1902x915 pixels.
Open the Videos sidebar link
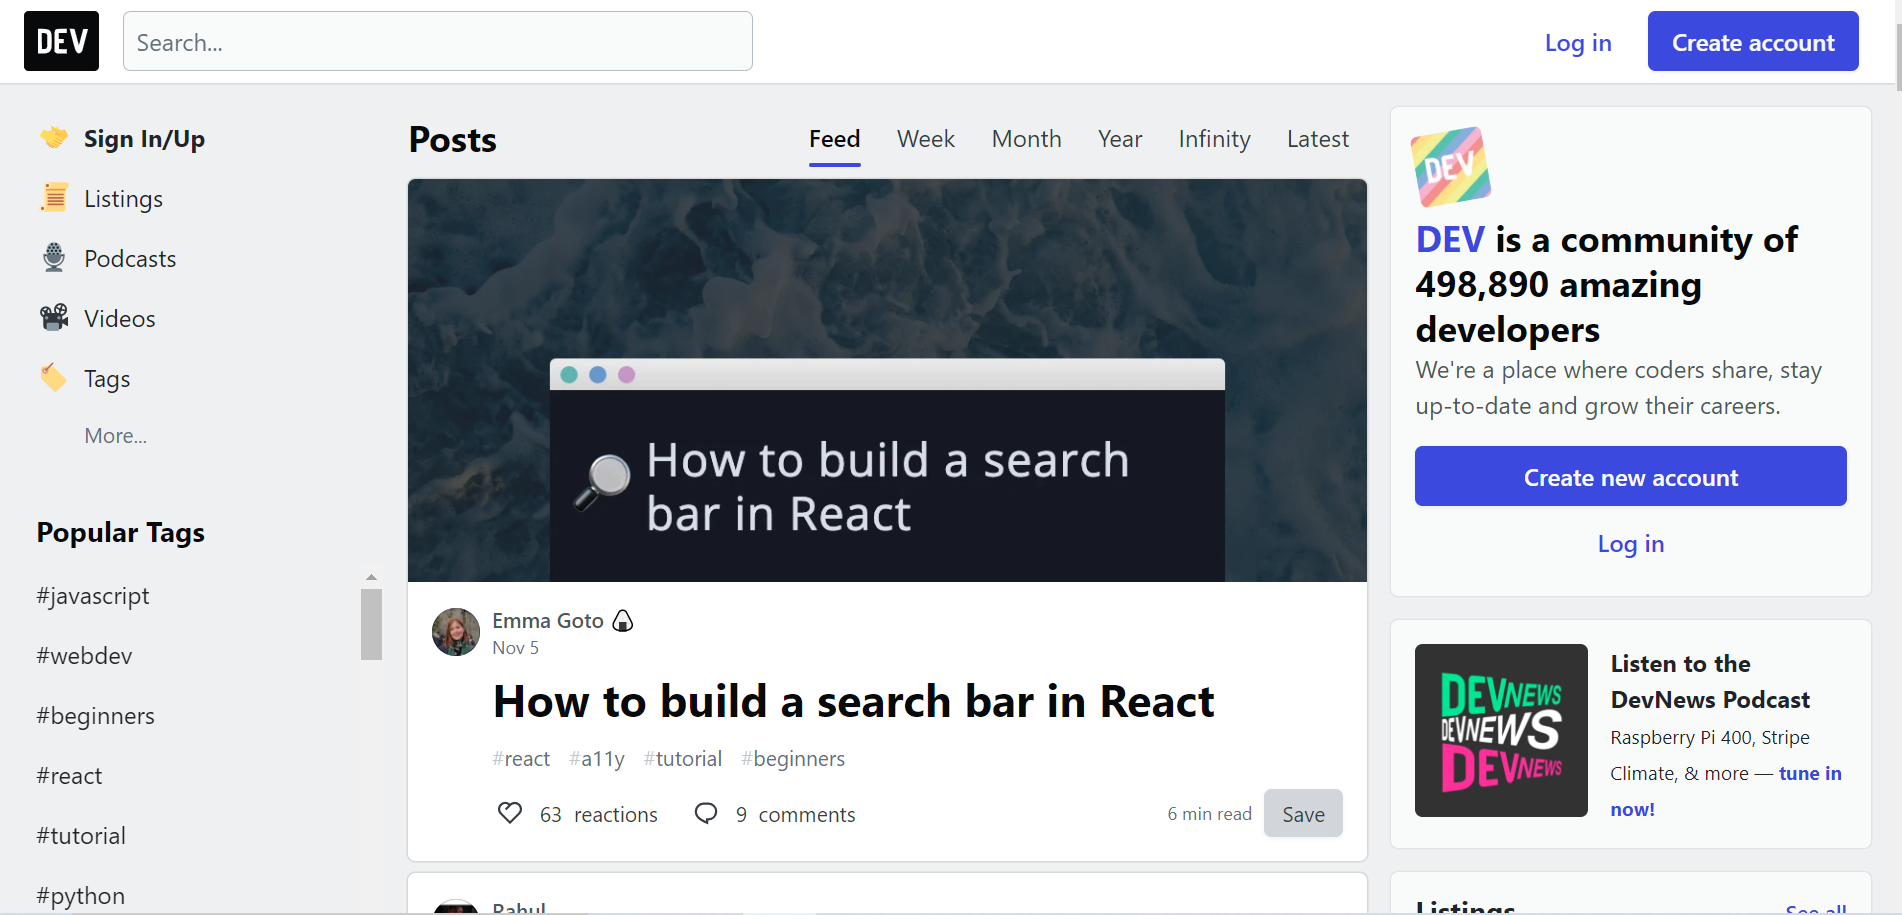120,319
